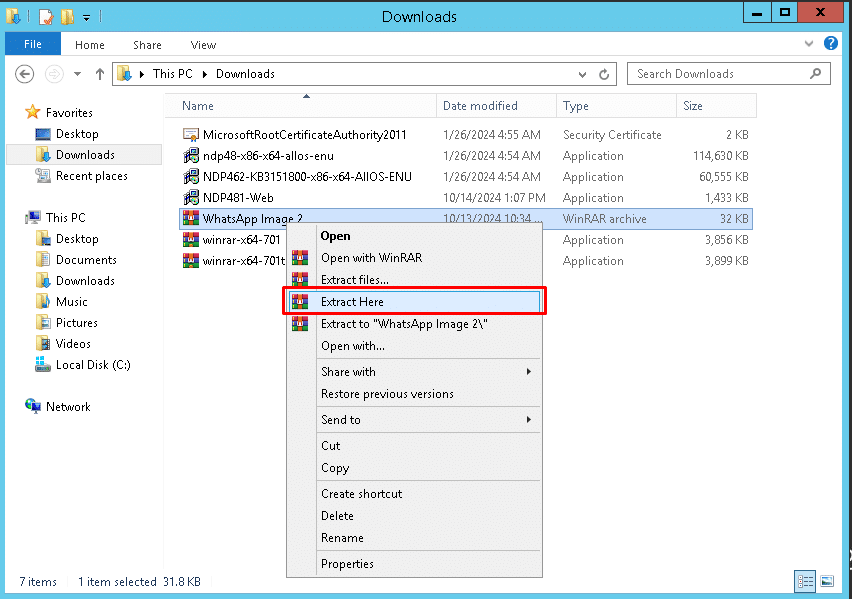Select Documents under This PC
The width and height of the screenshot is (852, 599).
coord(86,260)
